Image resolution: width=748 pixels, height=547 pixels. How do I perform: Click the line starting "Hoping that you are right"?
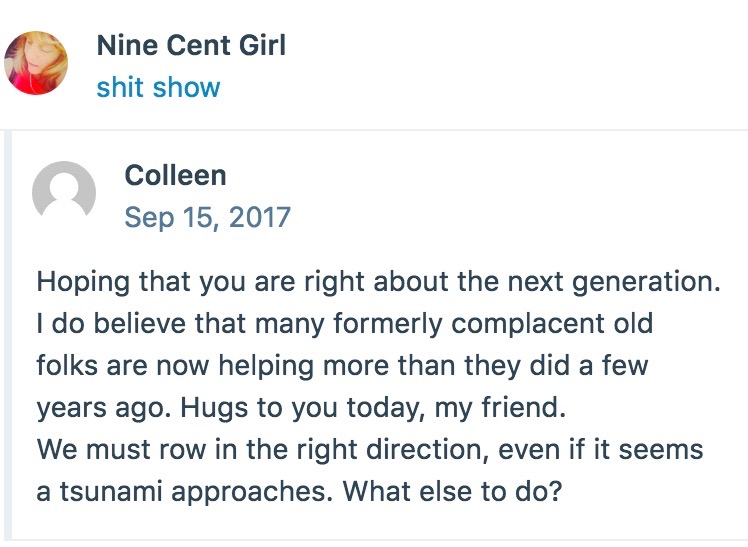point(378,280)
